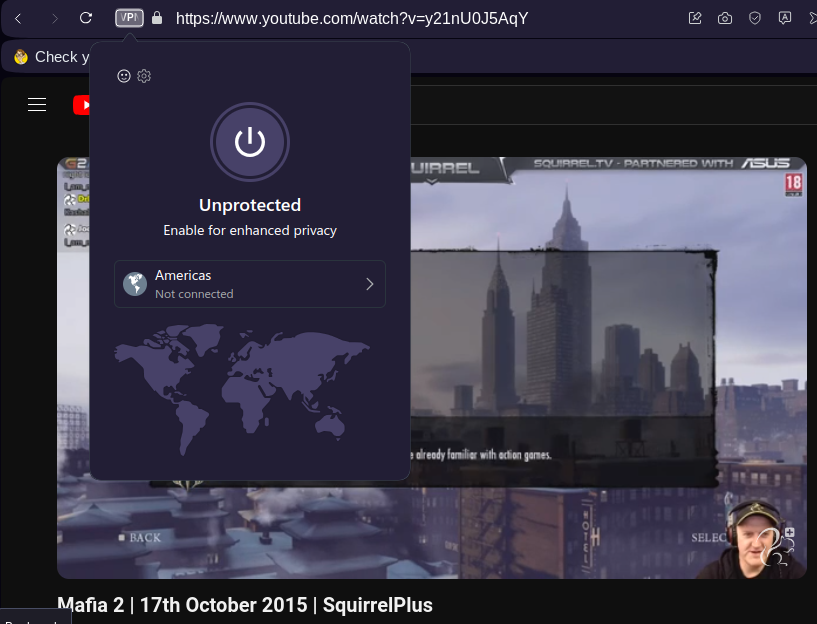The image size is (817, 624).
Task: Open the edit/pinboard icon in address bar
Action: [695, 18]
